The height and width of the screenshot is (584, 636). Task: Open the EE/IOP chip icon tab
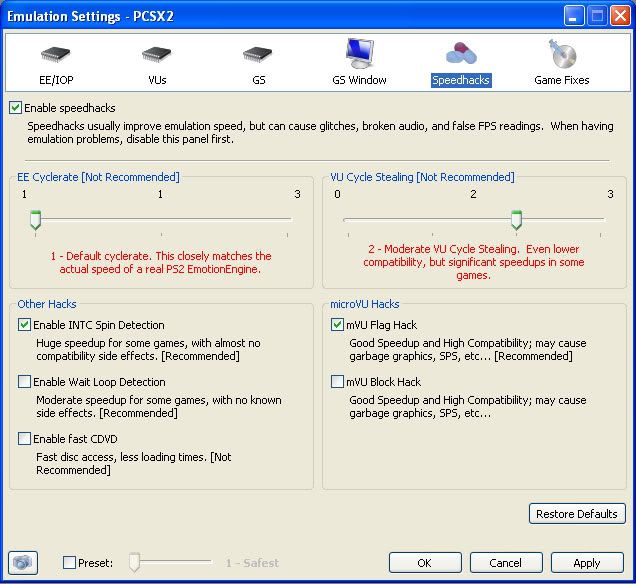coord(56,54)
